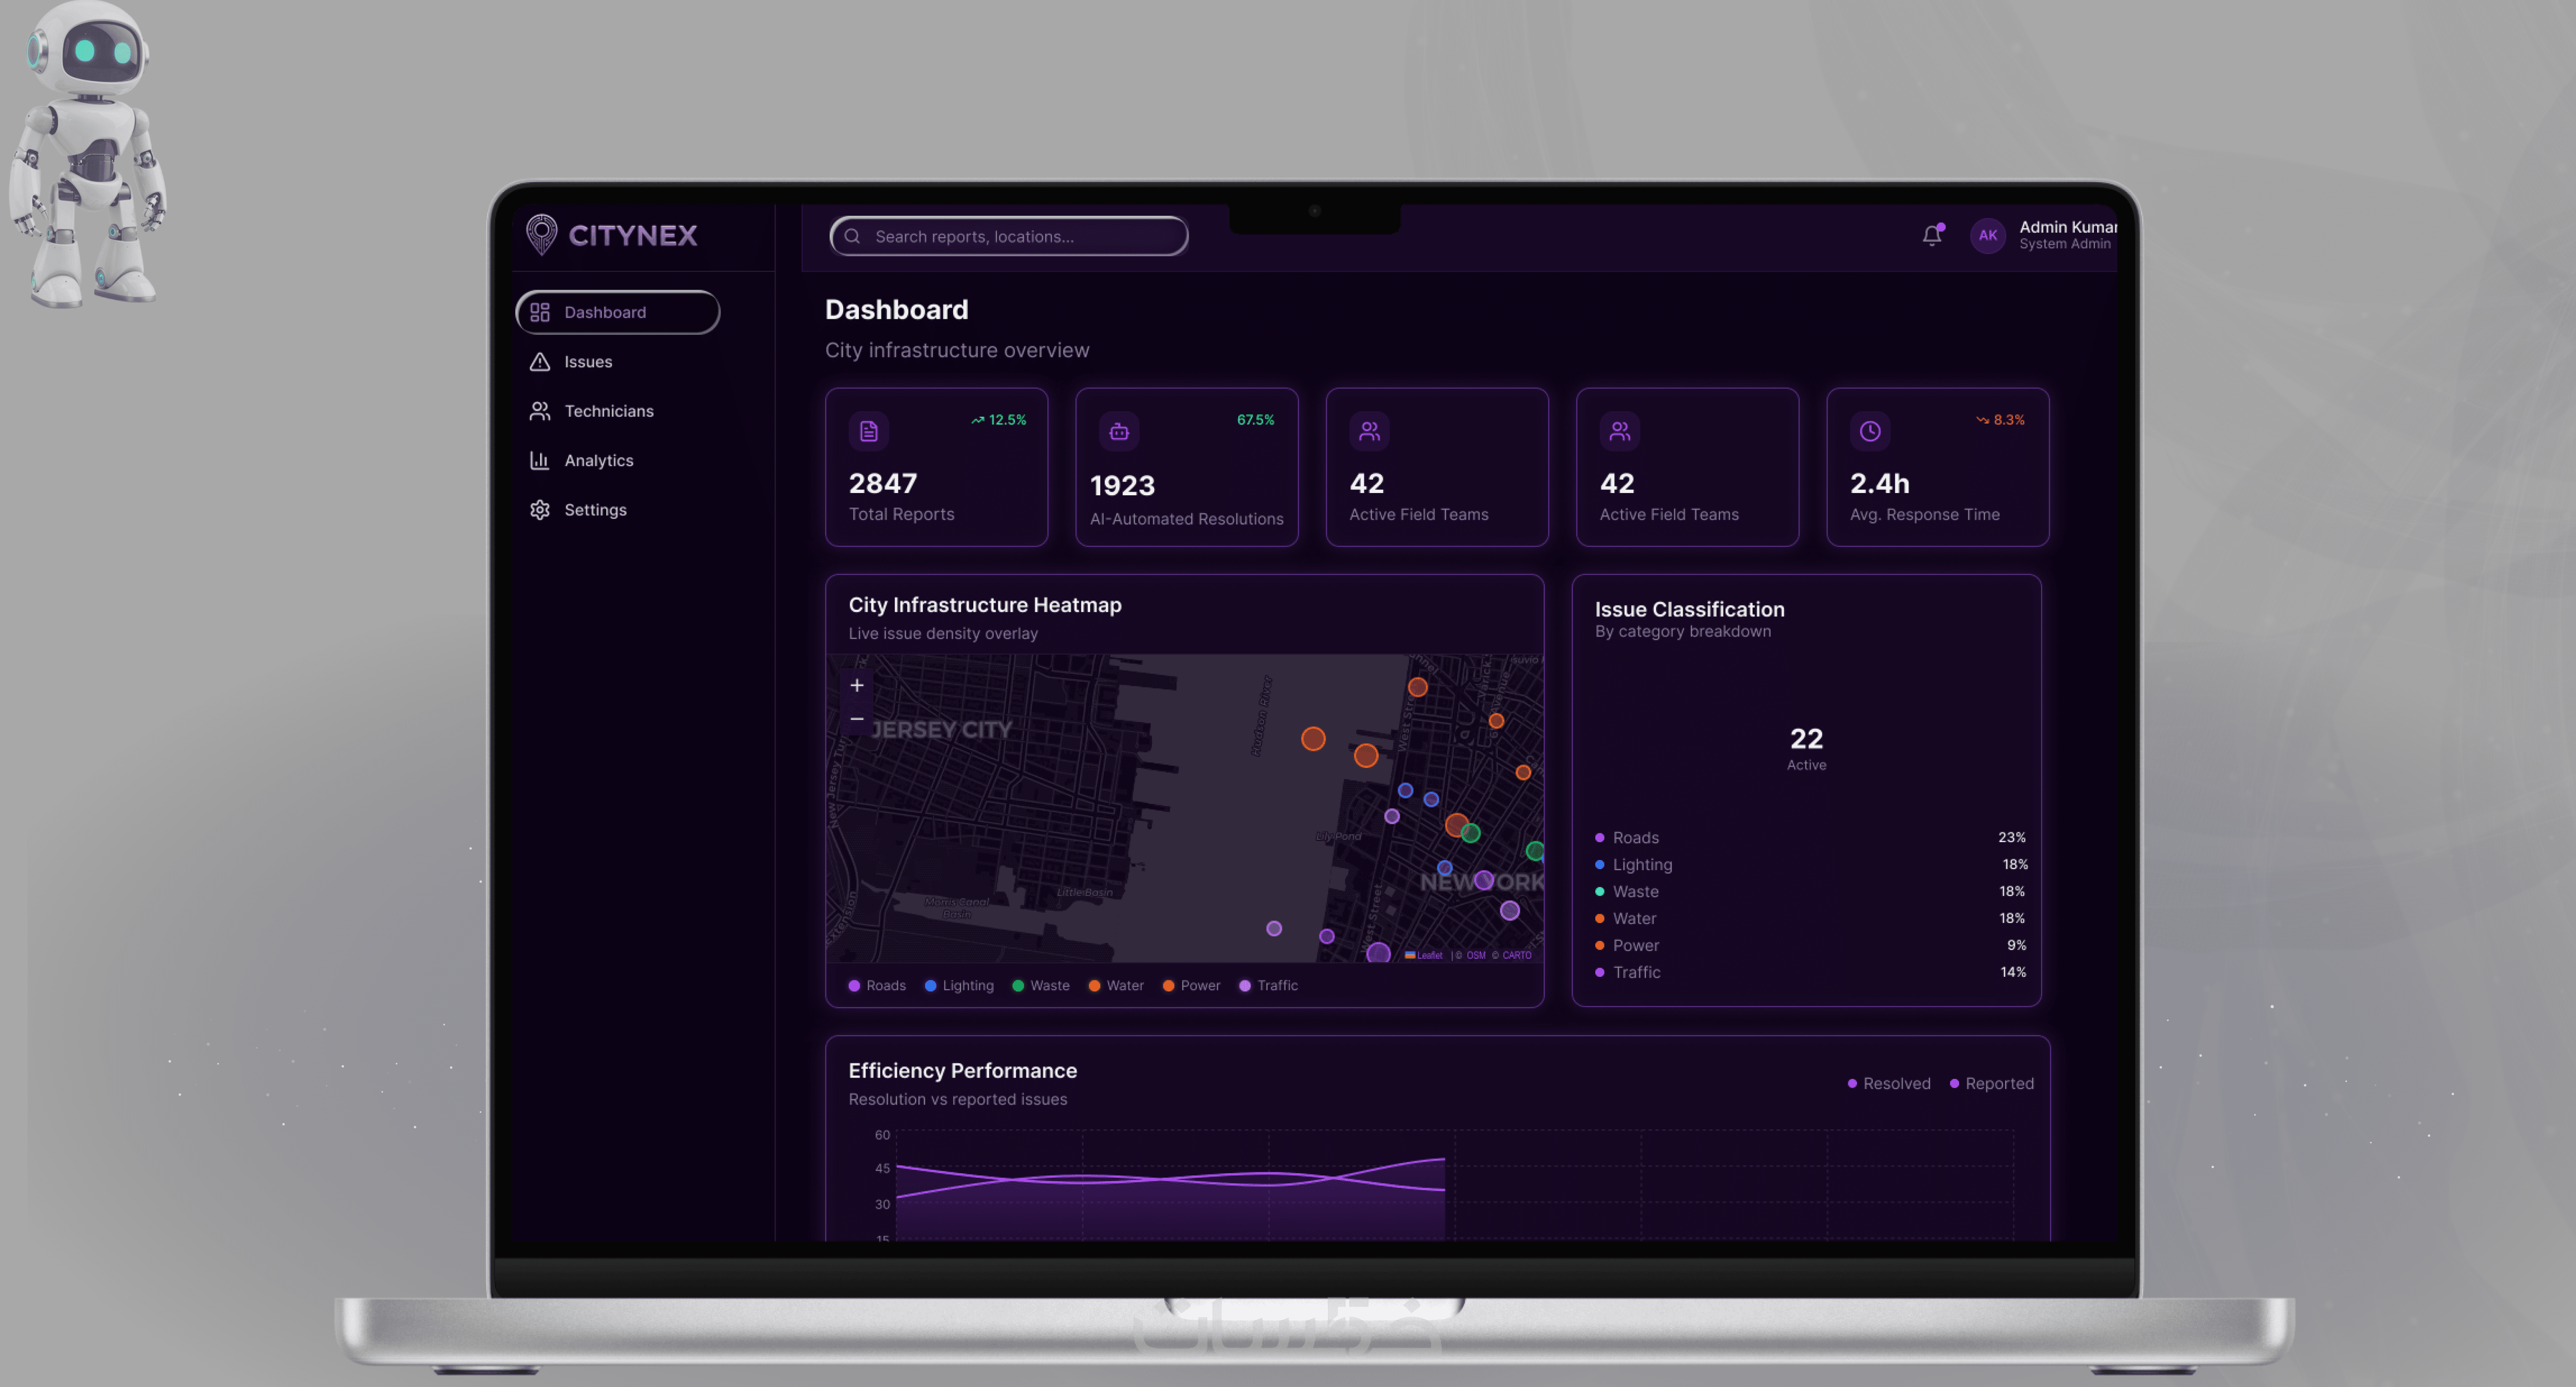Open the Issues sidebar page
This screenshot has height=1387, width=2576.
pos(588,362)
